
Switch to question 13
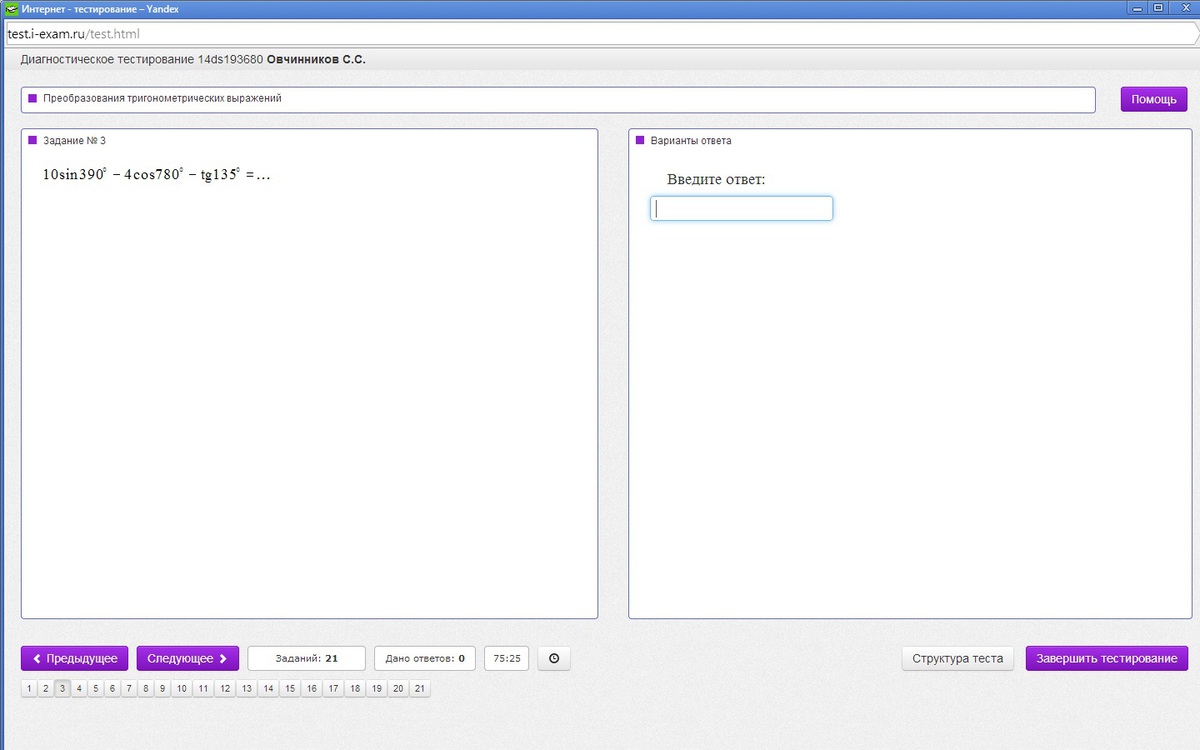(246, 688)
